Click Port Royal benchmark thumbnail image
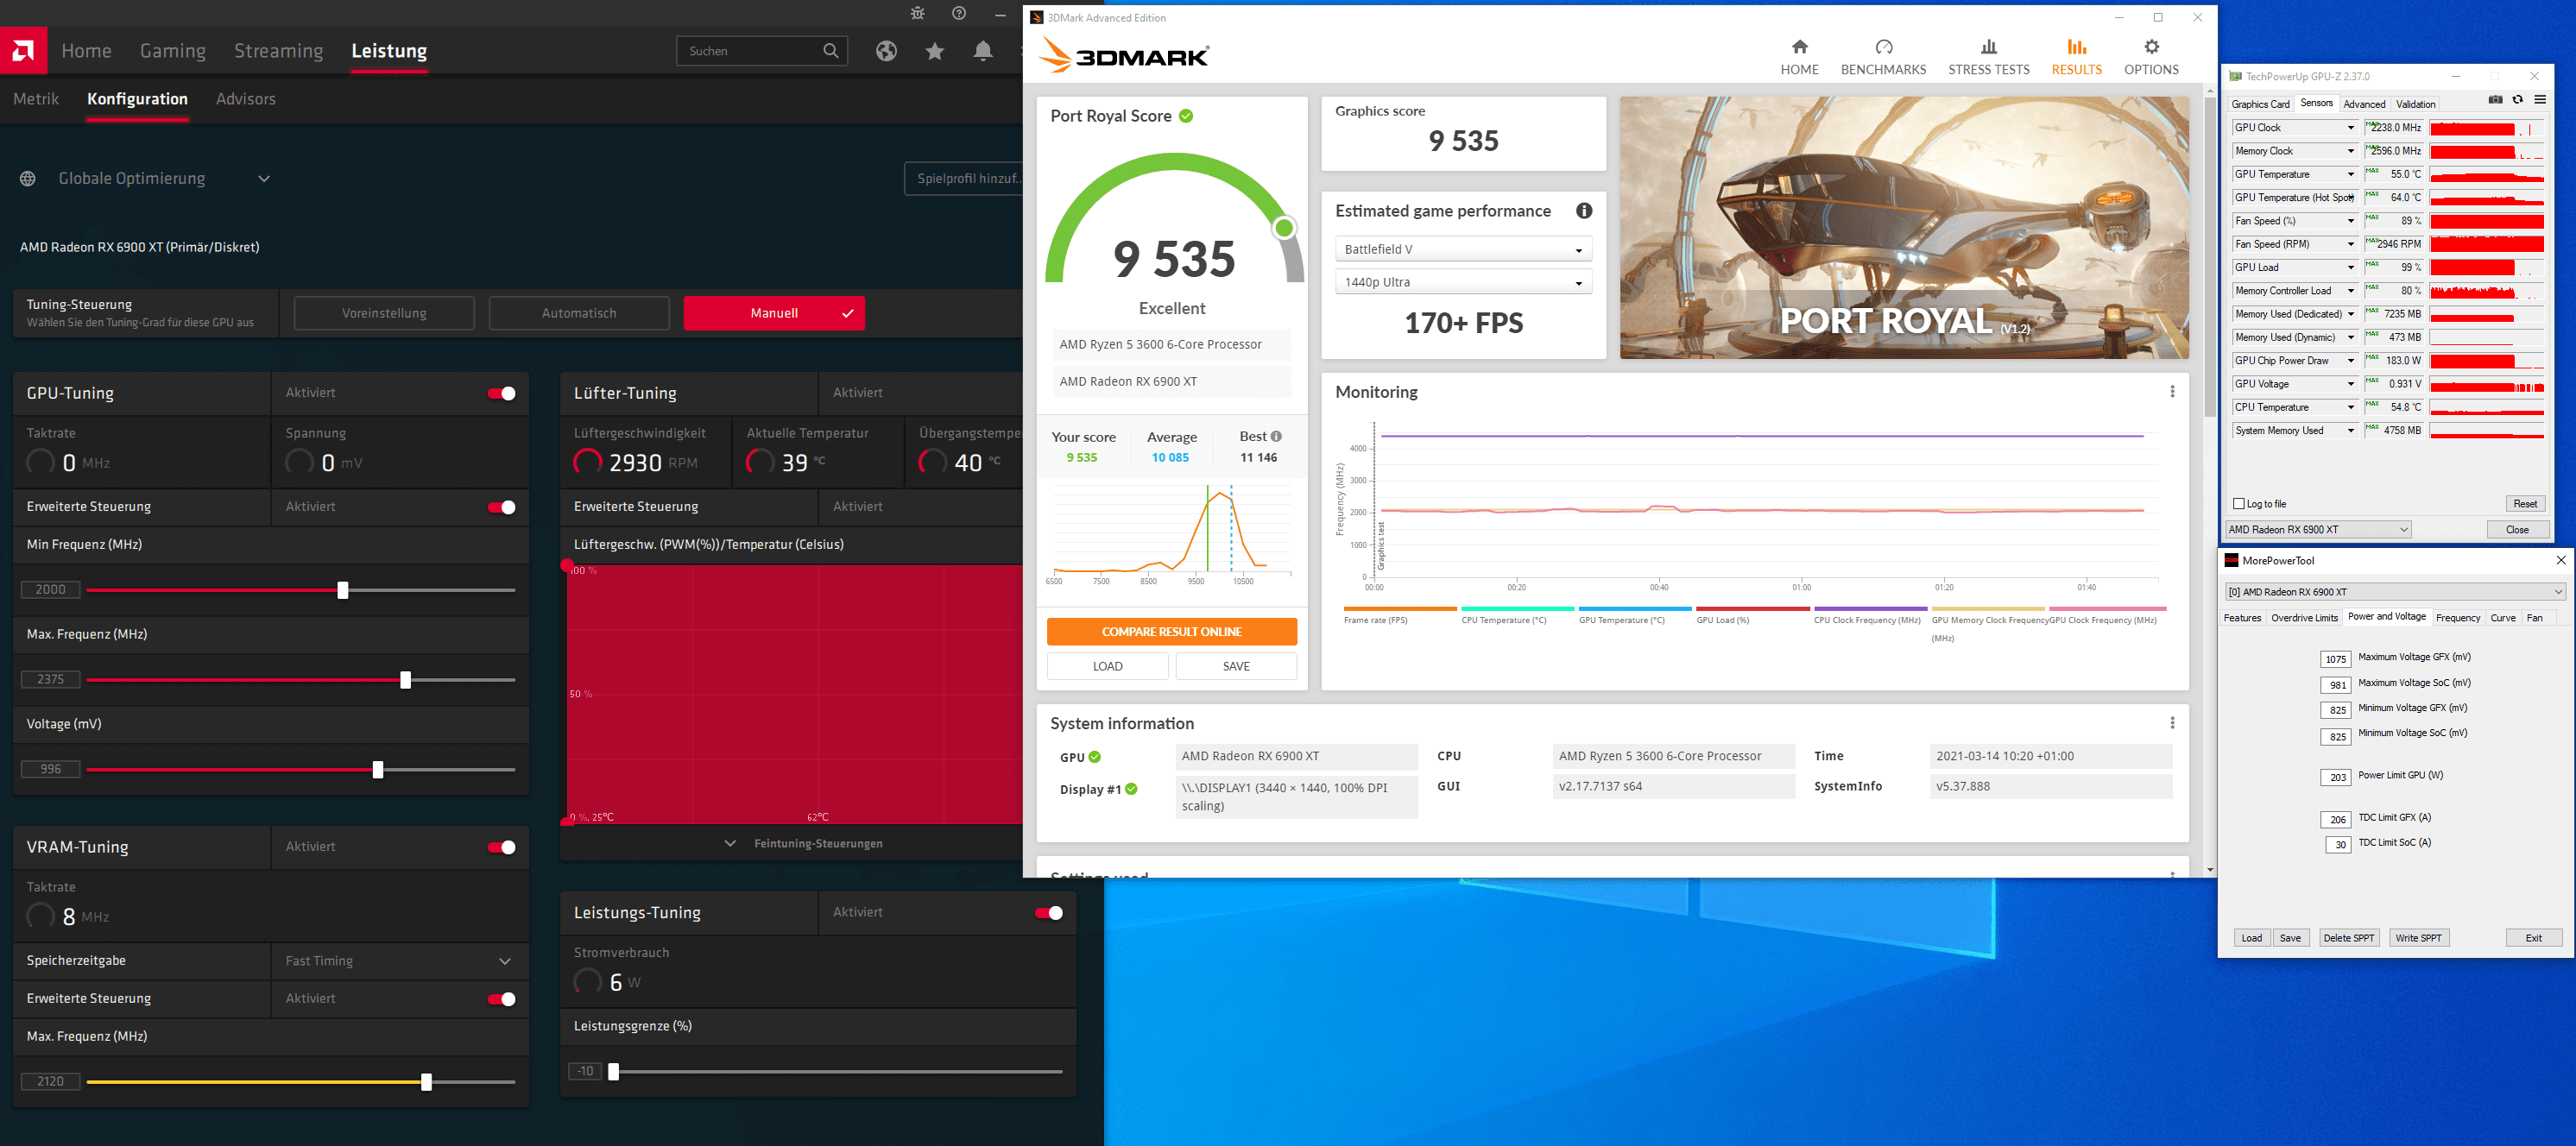Image resolution: width=2576 pixels, height=1146 pixels. [x=1904, y=228]
